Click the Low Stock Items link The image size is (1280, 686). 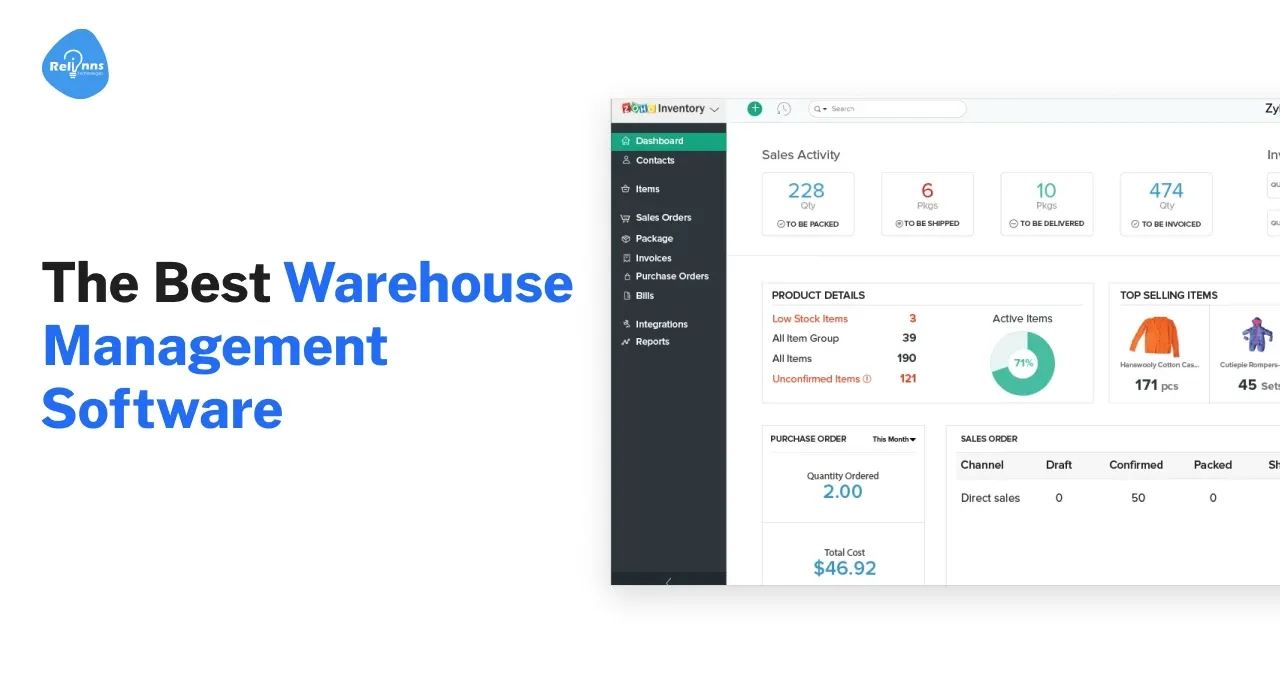click(x=808, y=318)
